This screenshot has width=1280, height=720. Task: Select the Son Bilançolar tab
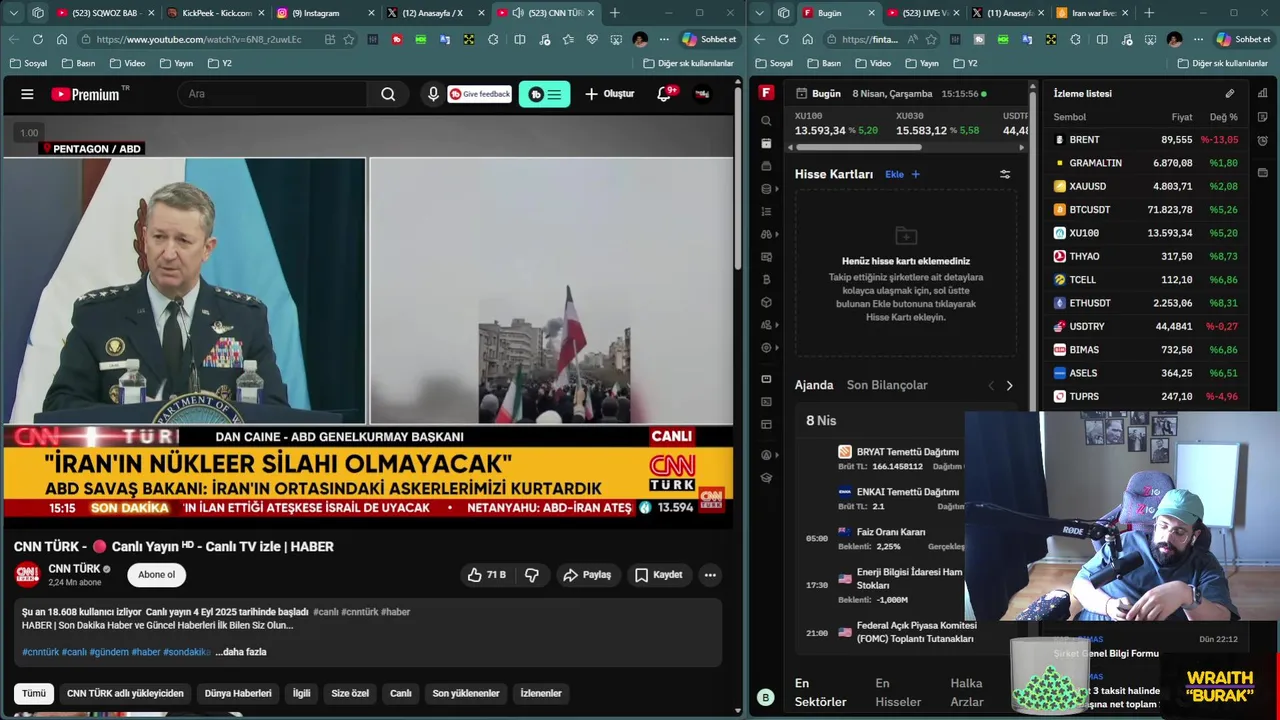pyautogui.click(x=887, y=385)
